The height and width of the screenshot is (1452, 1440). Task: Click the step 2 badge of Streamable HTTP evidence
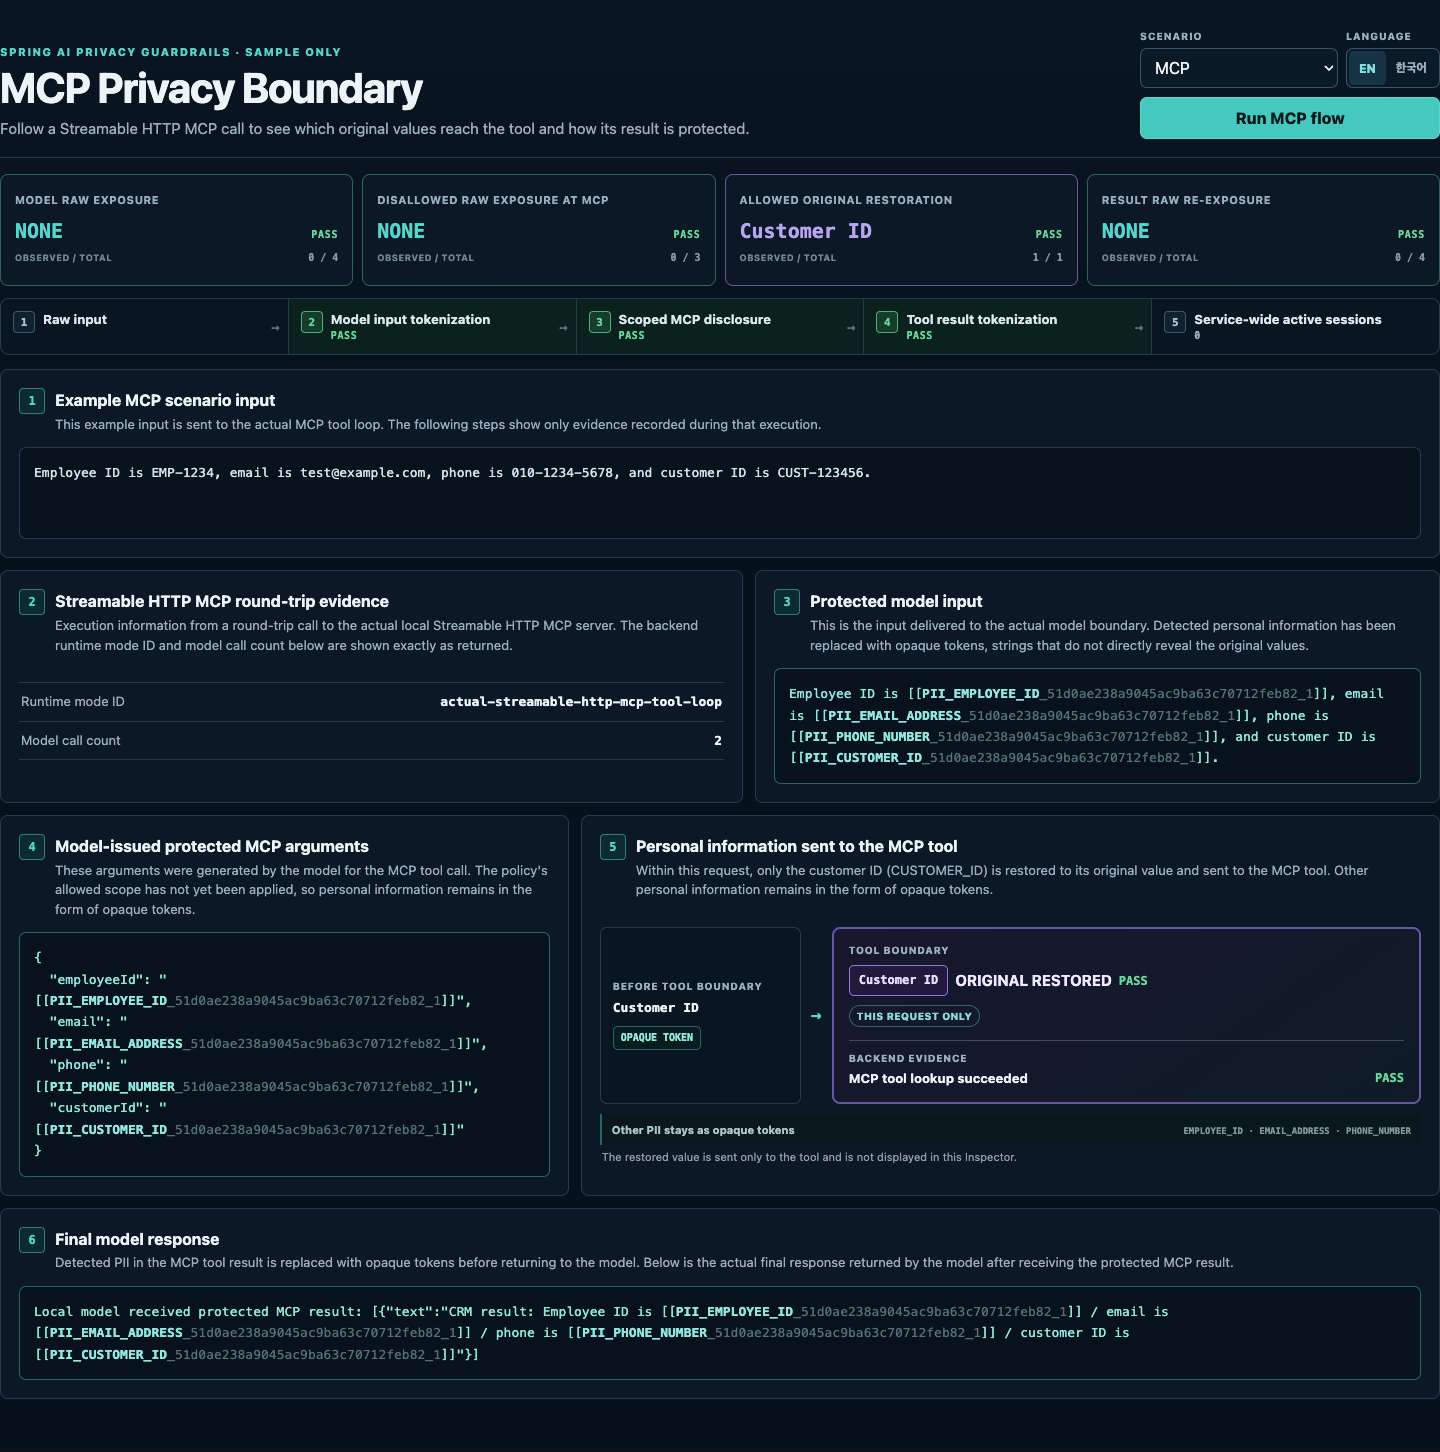[x=32, y=602]
